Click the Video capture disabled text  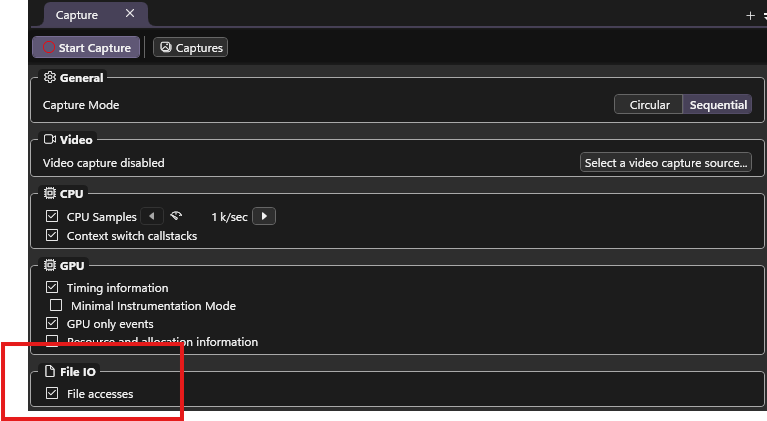coord(104,163)
